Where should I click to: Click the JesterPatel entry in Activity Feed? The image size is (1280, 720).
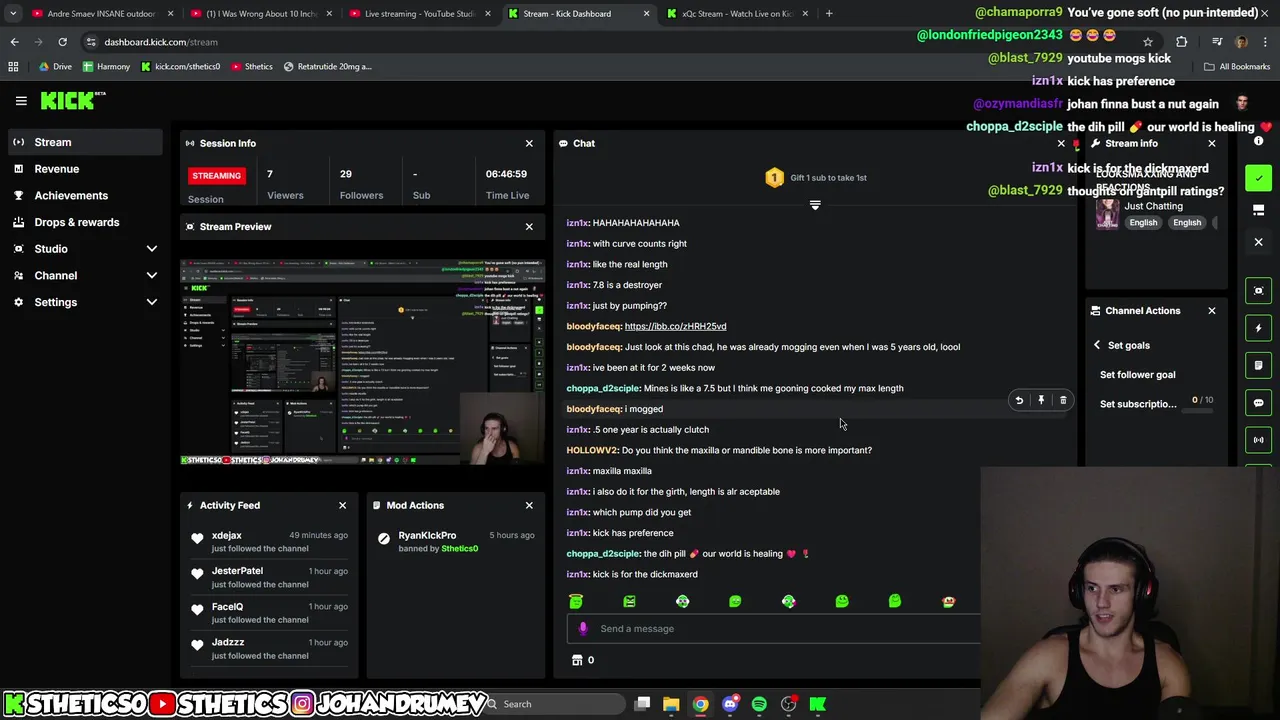(x=268, y=577)
